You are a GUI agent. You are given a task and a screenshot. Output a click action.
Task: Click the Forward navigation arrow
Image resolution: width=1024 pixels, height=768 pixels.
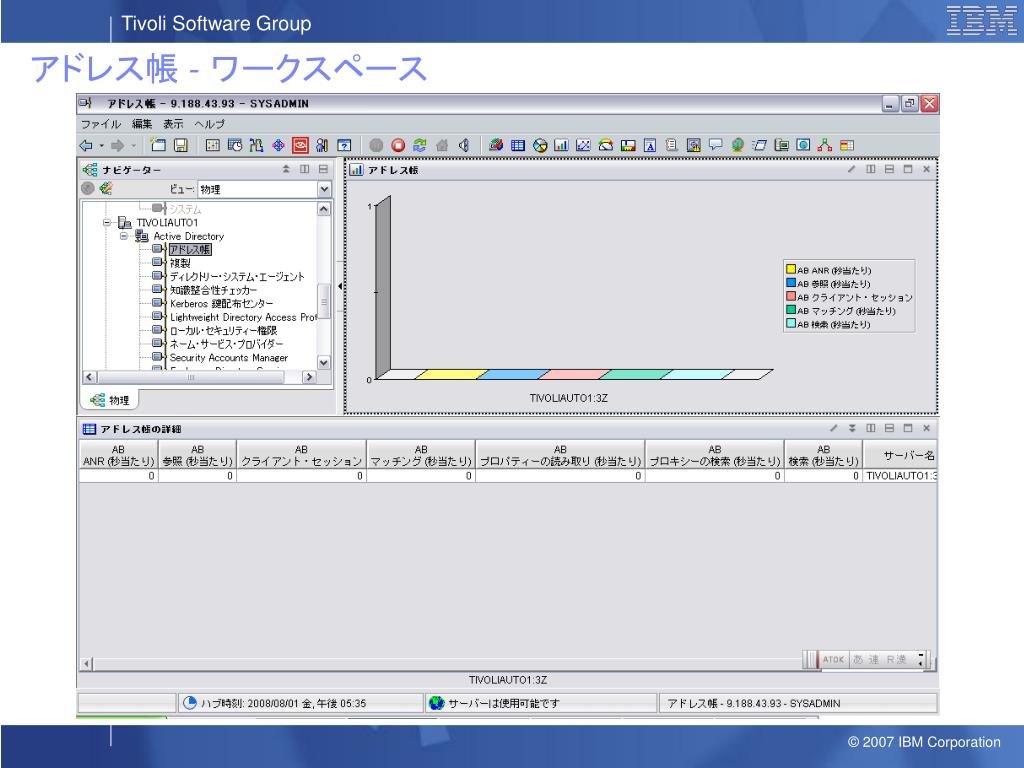pyautogui.click(x=118, y=146)
